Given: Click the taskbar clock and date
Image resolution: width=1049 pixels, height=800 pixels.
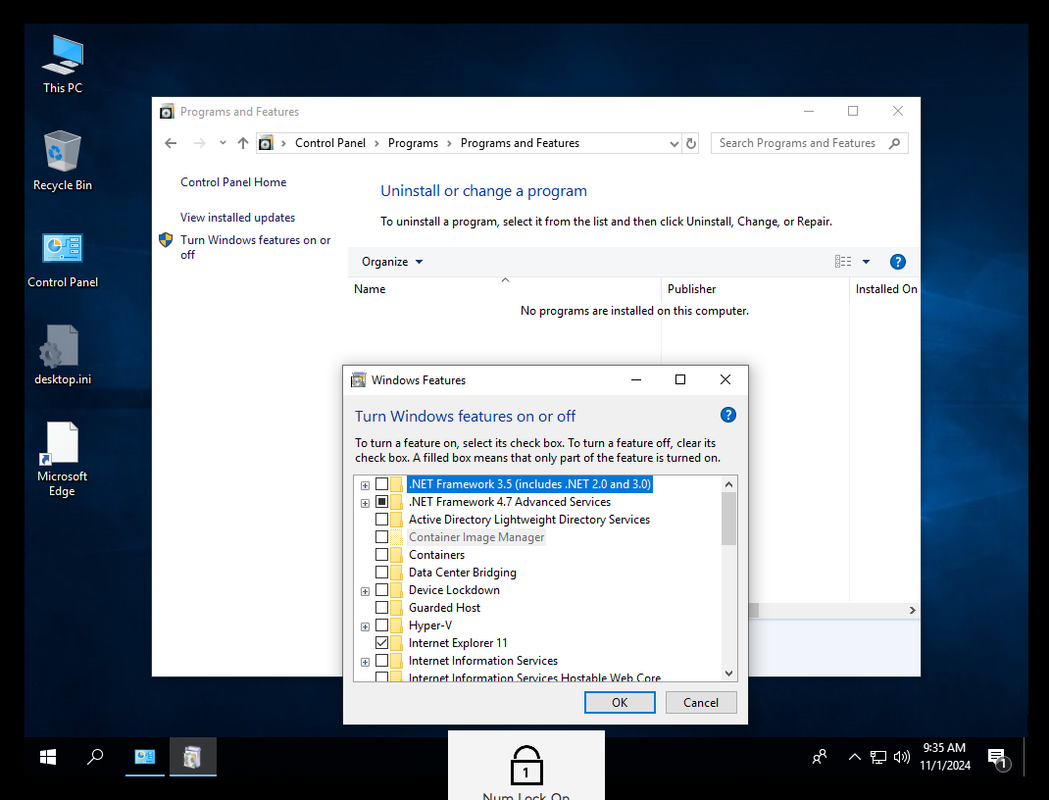Looking at the screenshot, I should click(x=945, y=757).
